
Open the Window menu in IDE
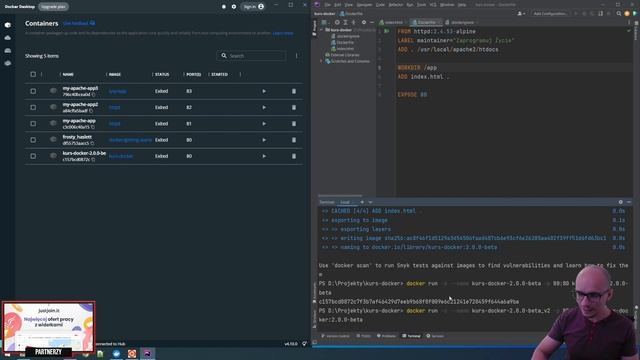point(447,5)
